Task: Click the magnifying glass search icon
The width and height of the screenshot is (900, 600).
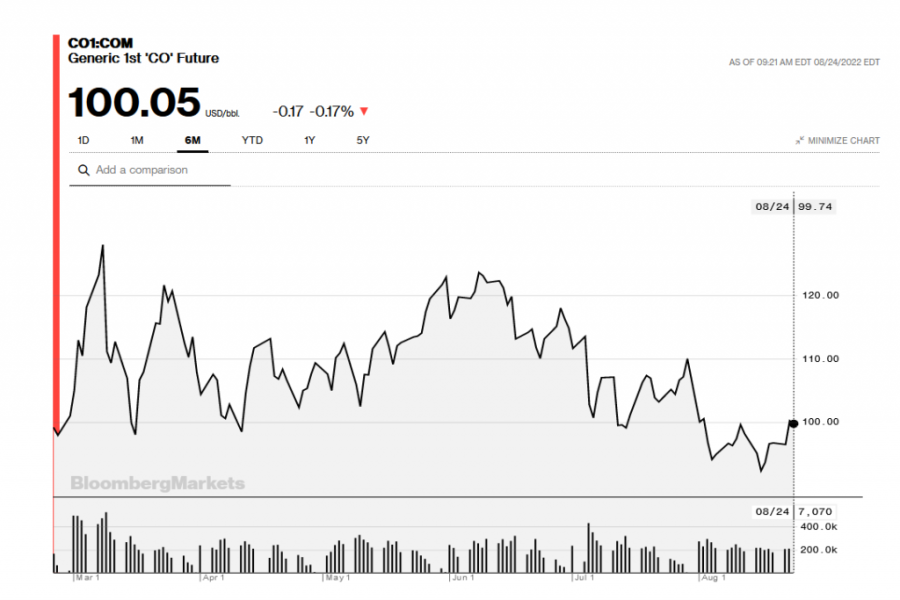Action: coord(84,170)
